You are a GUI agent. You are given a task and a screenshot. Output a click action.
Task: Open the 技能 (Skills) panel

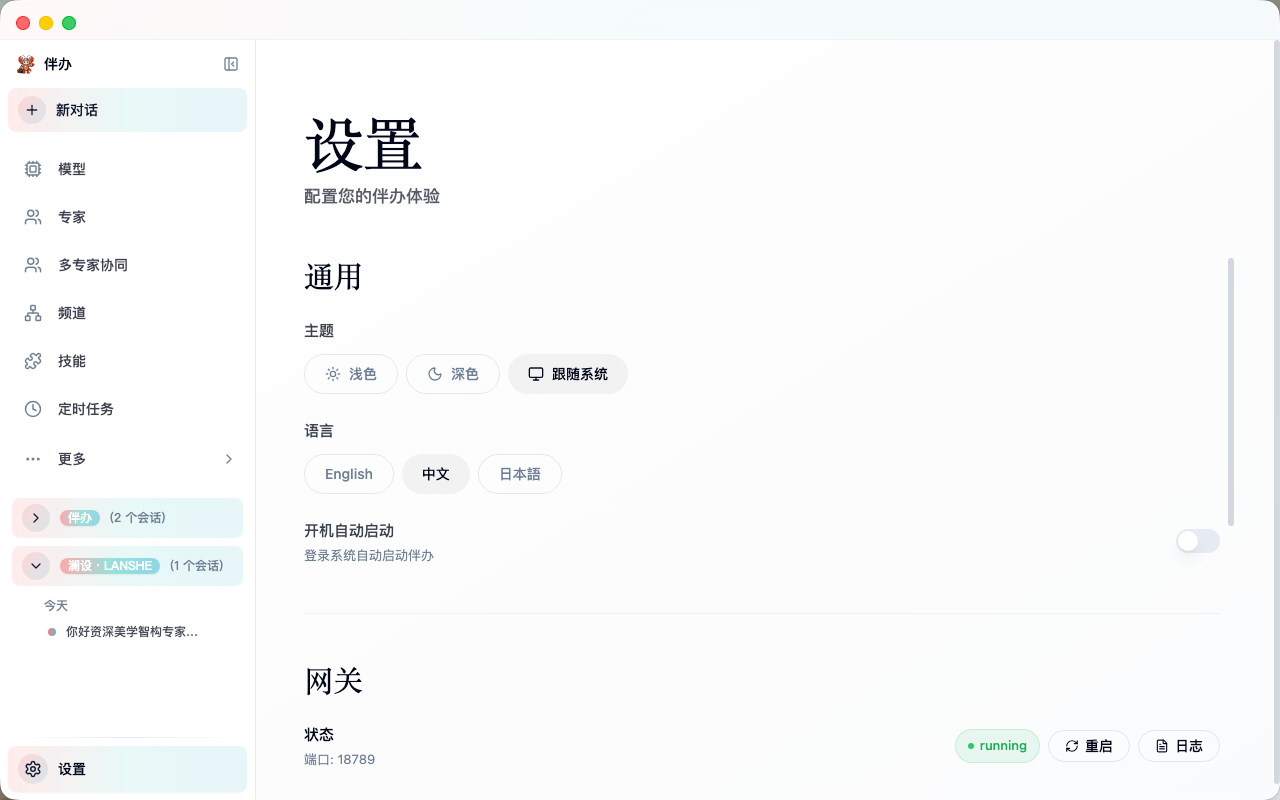point(72,361)
